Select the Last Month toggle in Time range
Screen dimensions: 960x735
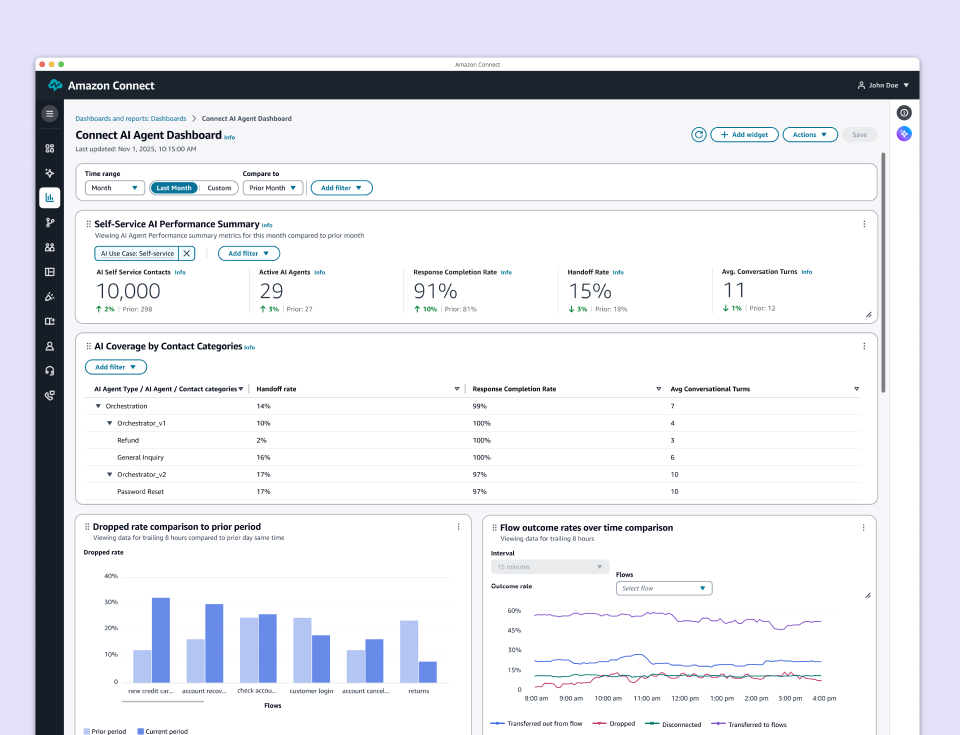174,187
